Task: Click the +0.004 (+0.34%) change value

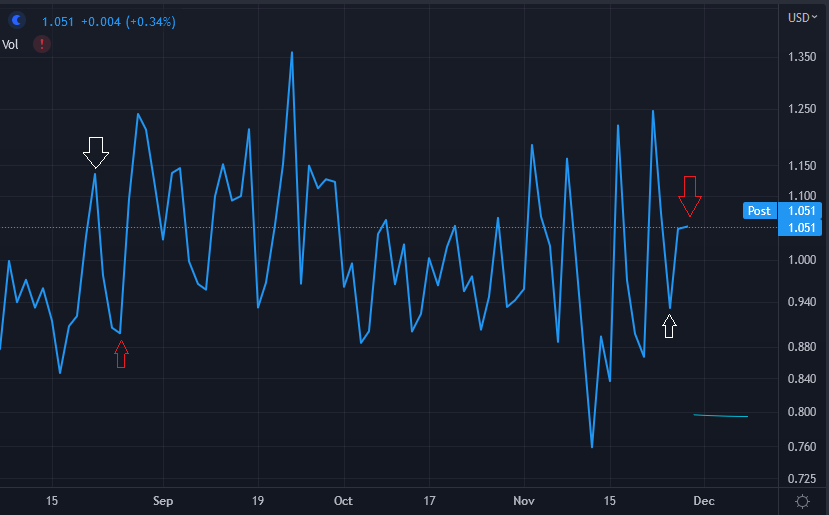Action: 128,22
